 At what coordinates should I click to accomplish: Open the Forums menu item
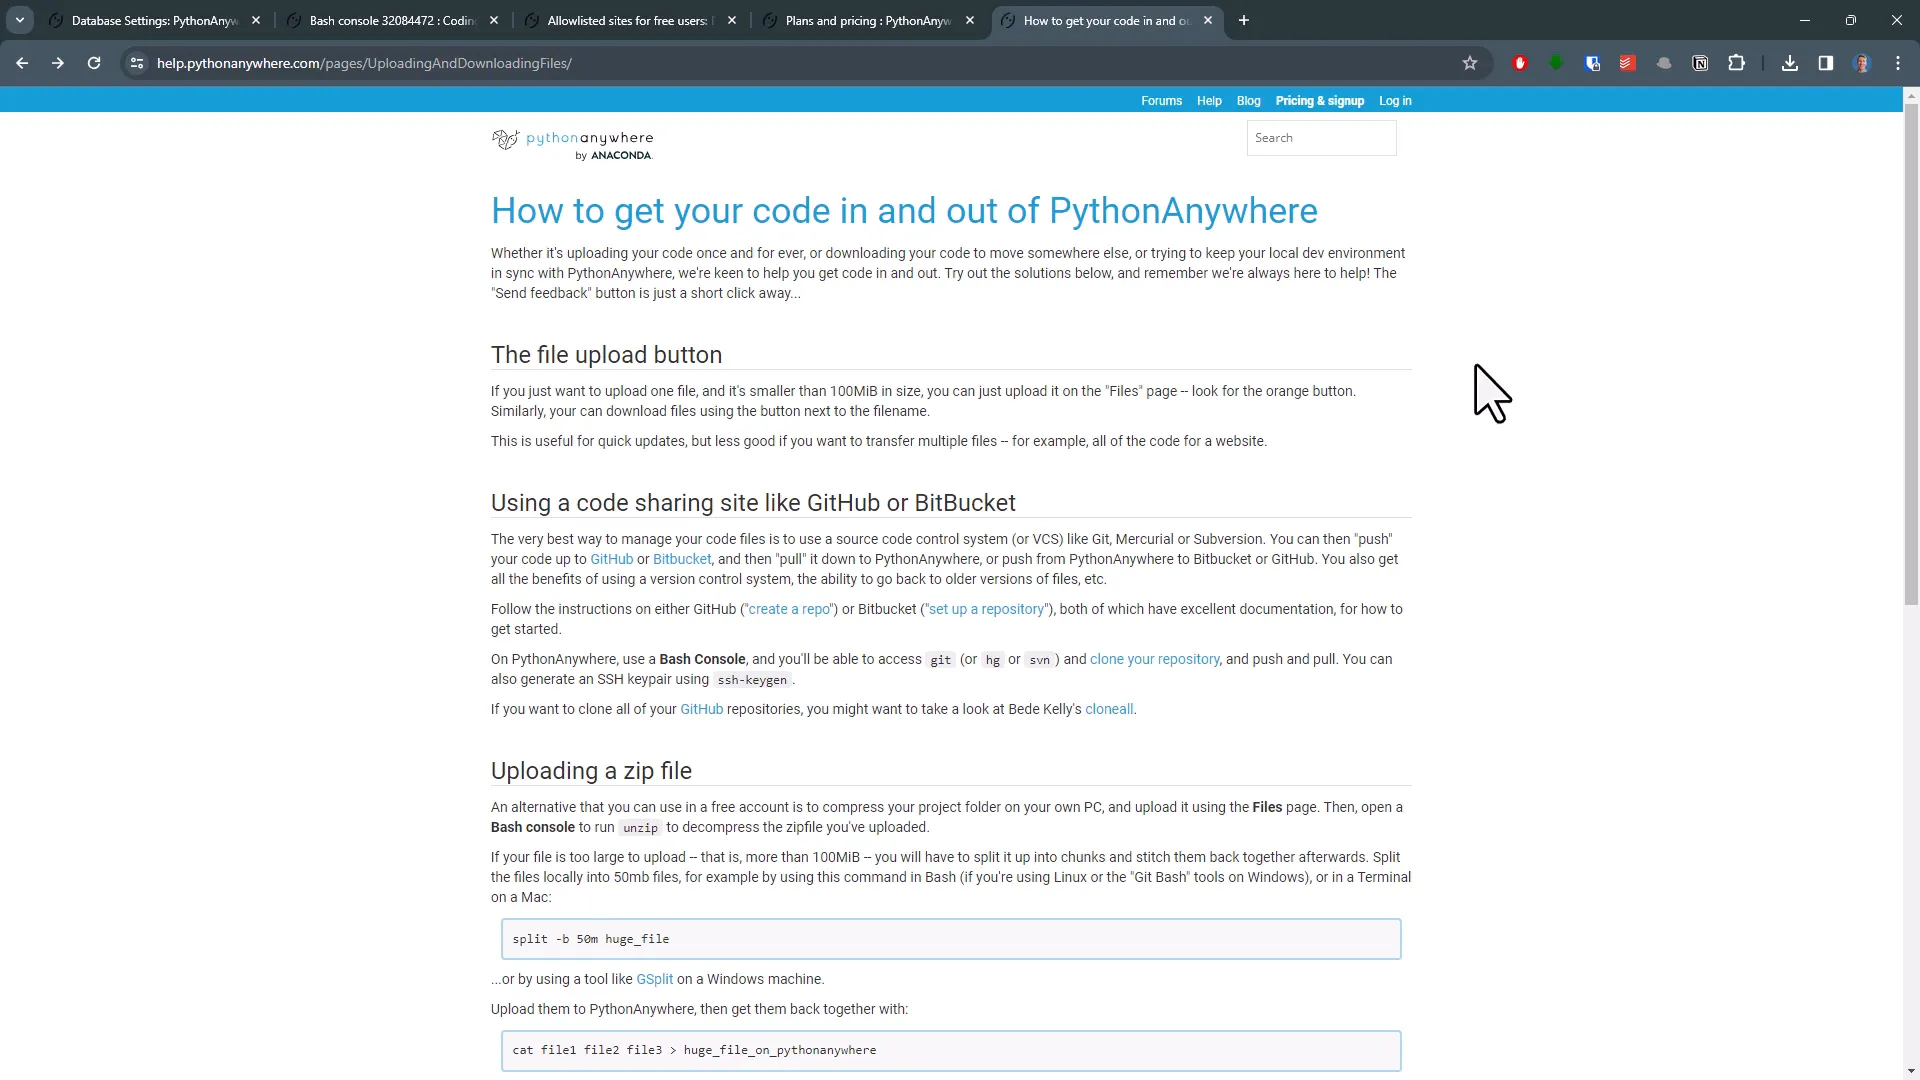pos(1161,100)
